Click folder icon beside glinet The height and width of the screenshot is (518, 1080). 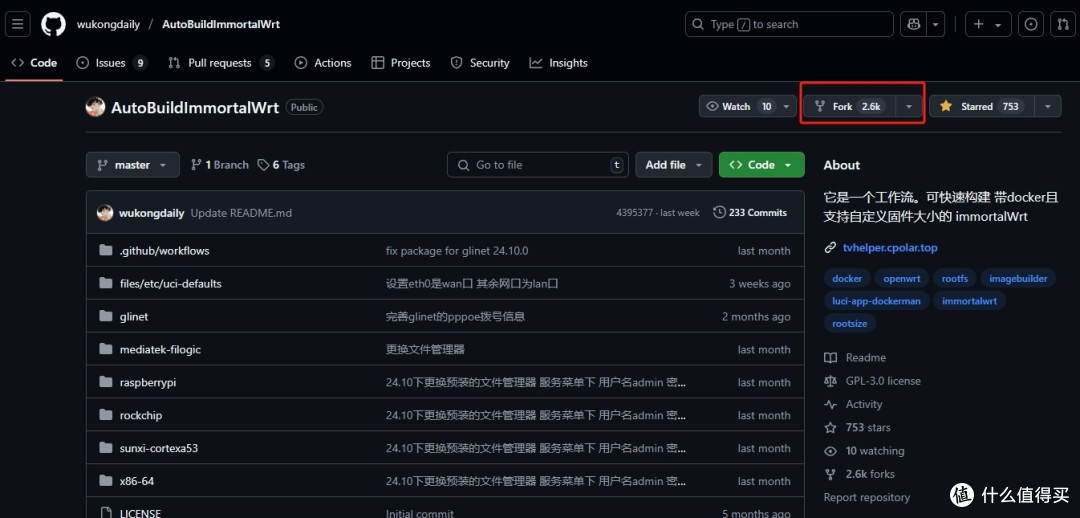[x=105, y=316]
